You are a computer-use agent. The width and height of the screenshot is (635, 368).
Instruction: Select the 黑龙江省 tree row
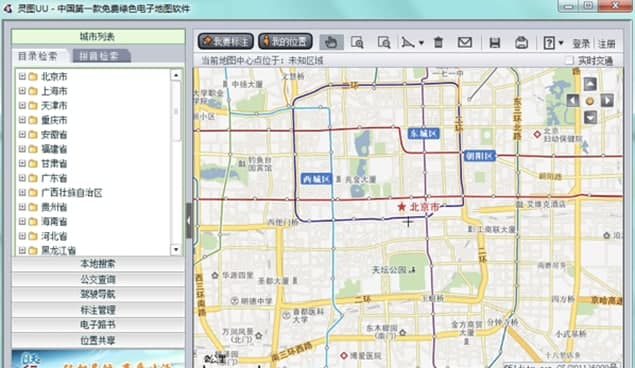(x=58, y=250)
